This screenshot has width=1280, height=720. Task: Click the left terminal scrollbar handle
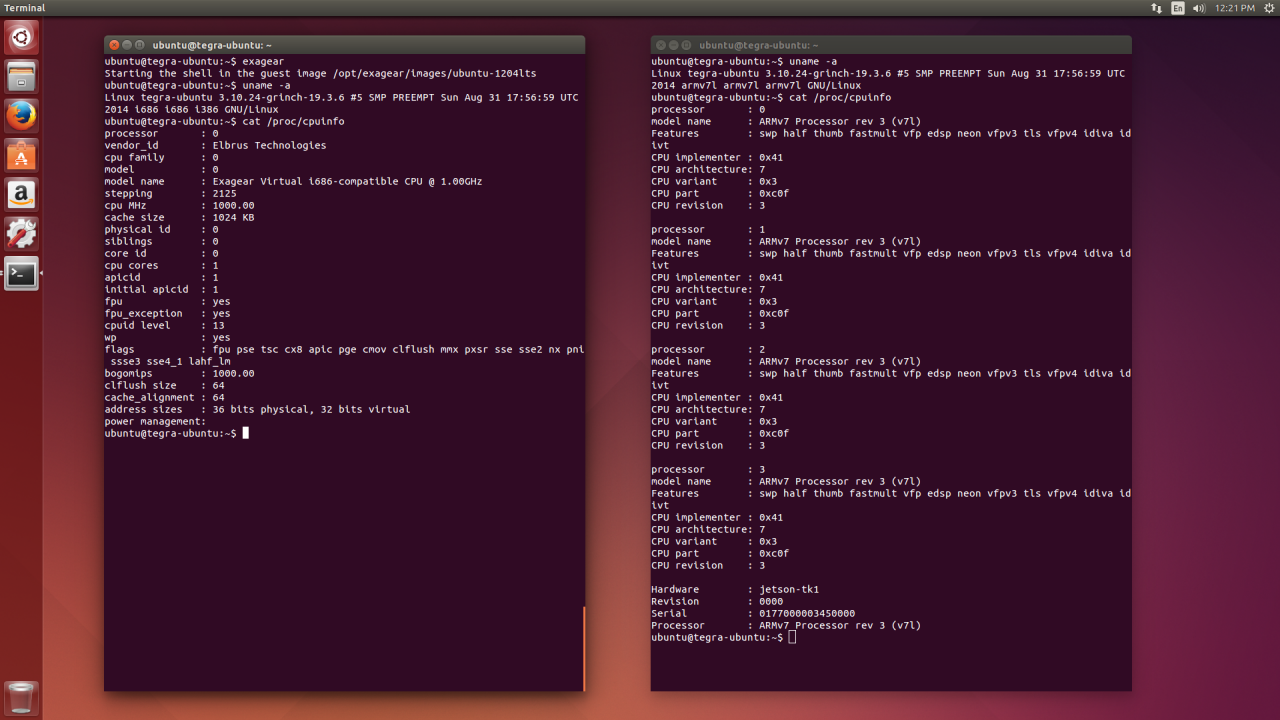[x=584, y=648]
